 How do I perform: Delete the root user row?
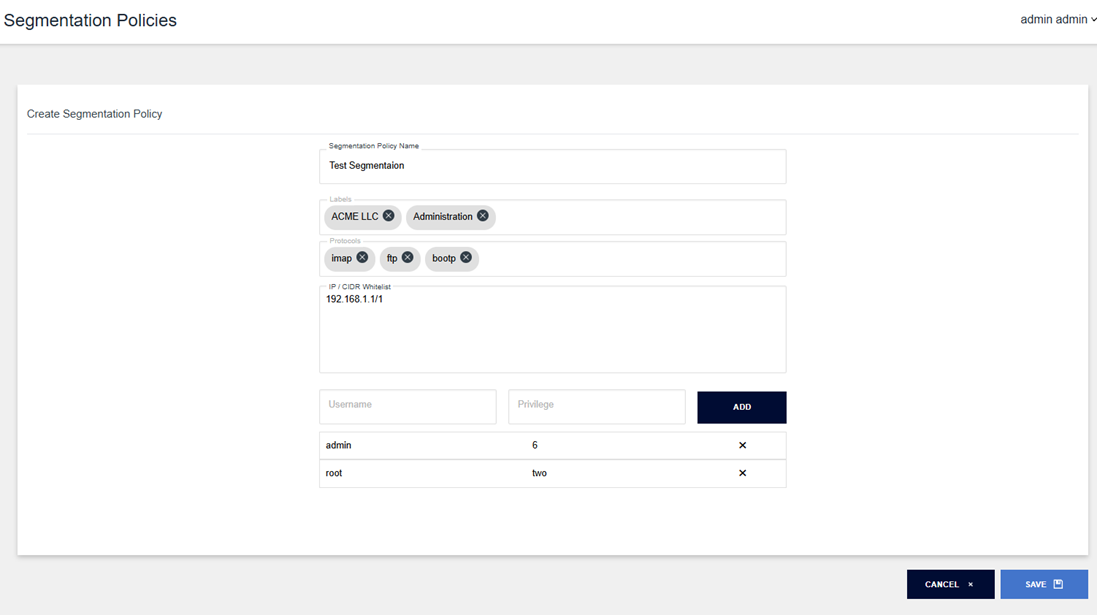pos(742,474)
